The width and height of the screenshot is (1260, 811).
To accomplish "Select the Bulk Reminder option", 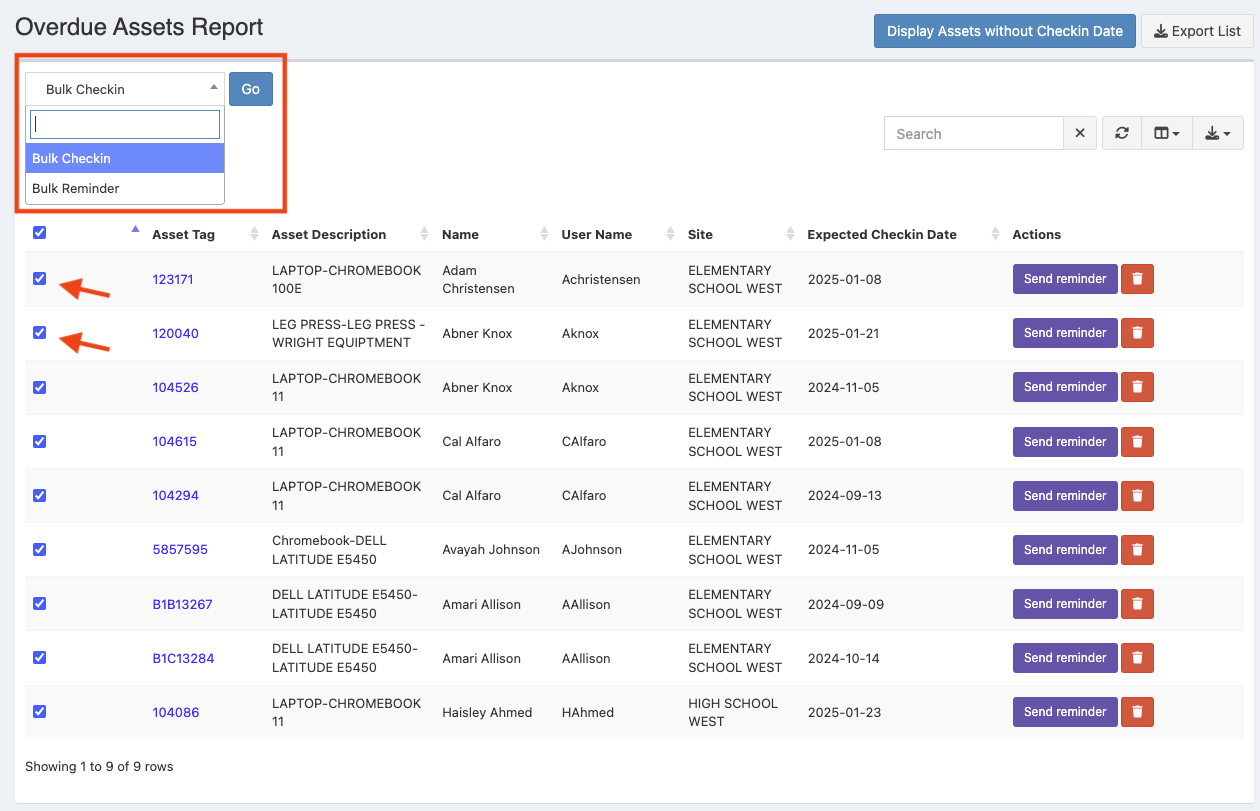I will click(x=76, y=188).
